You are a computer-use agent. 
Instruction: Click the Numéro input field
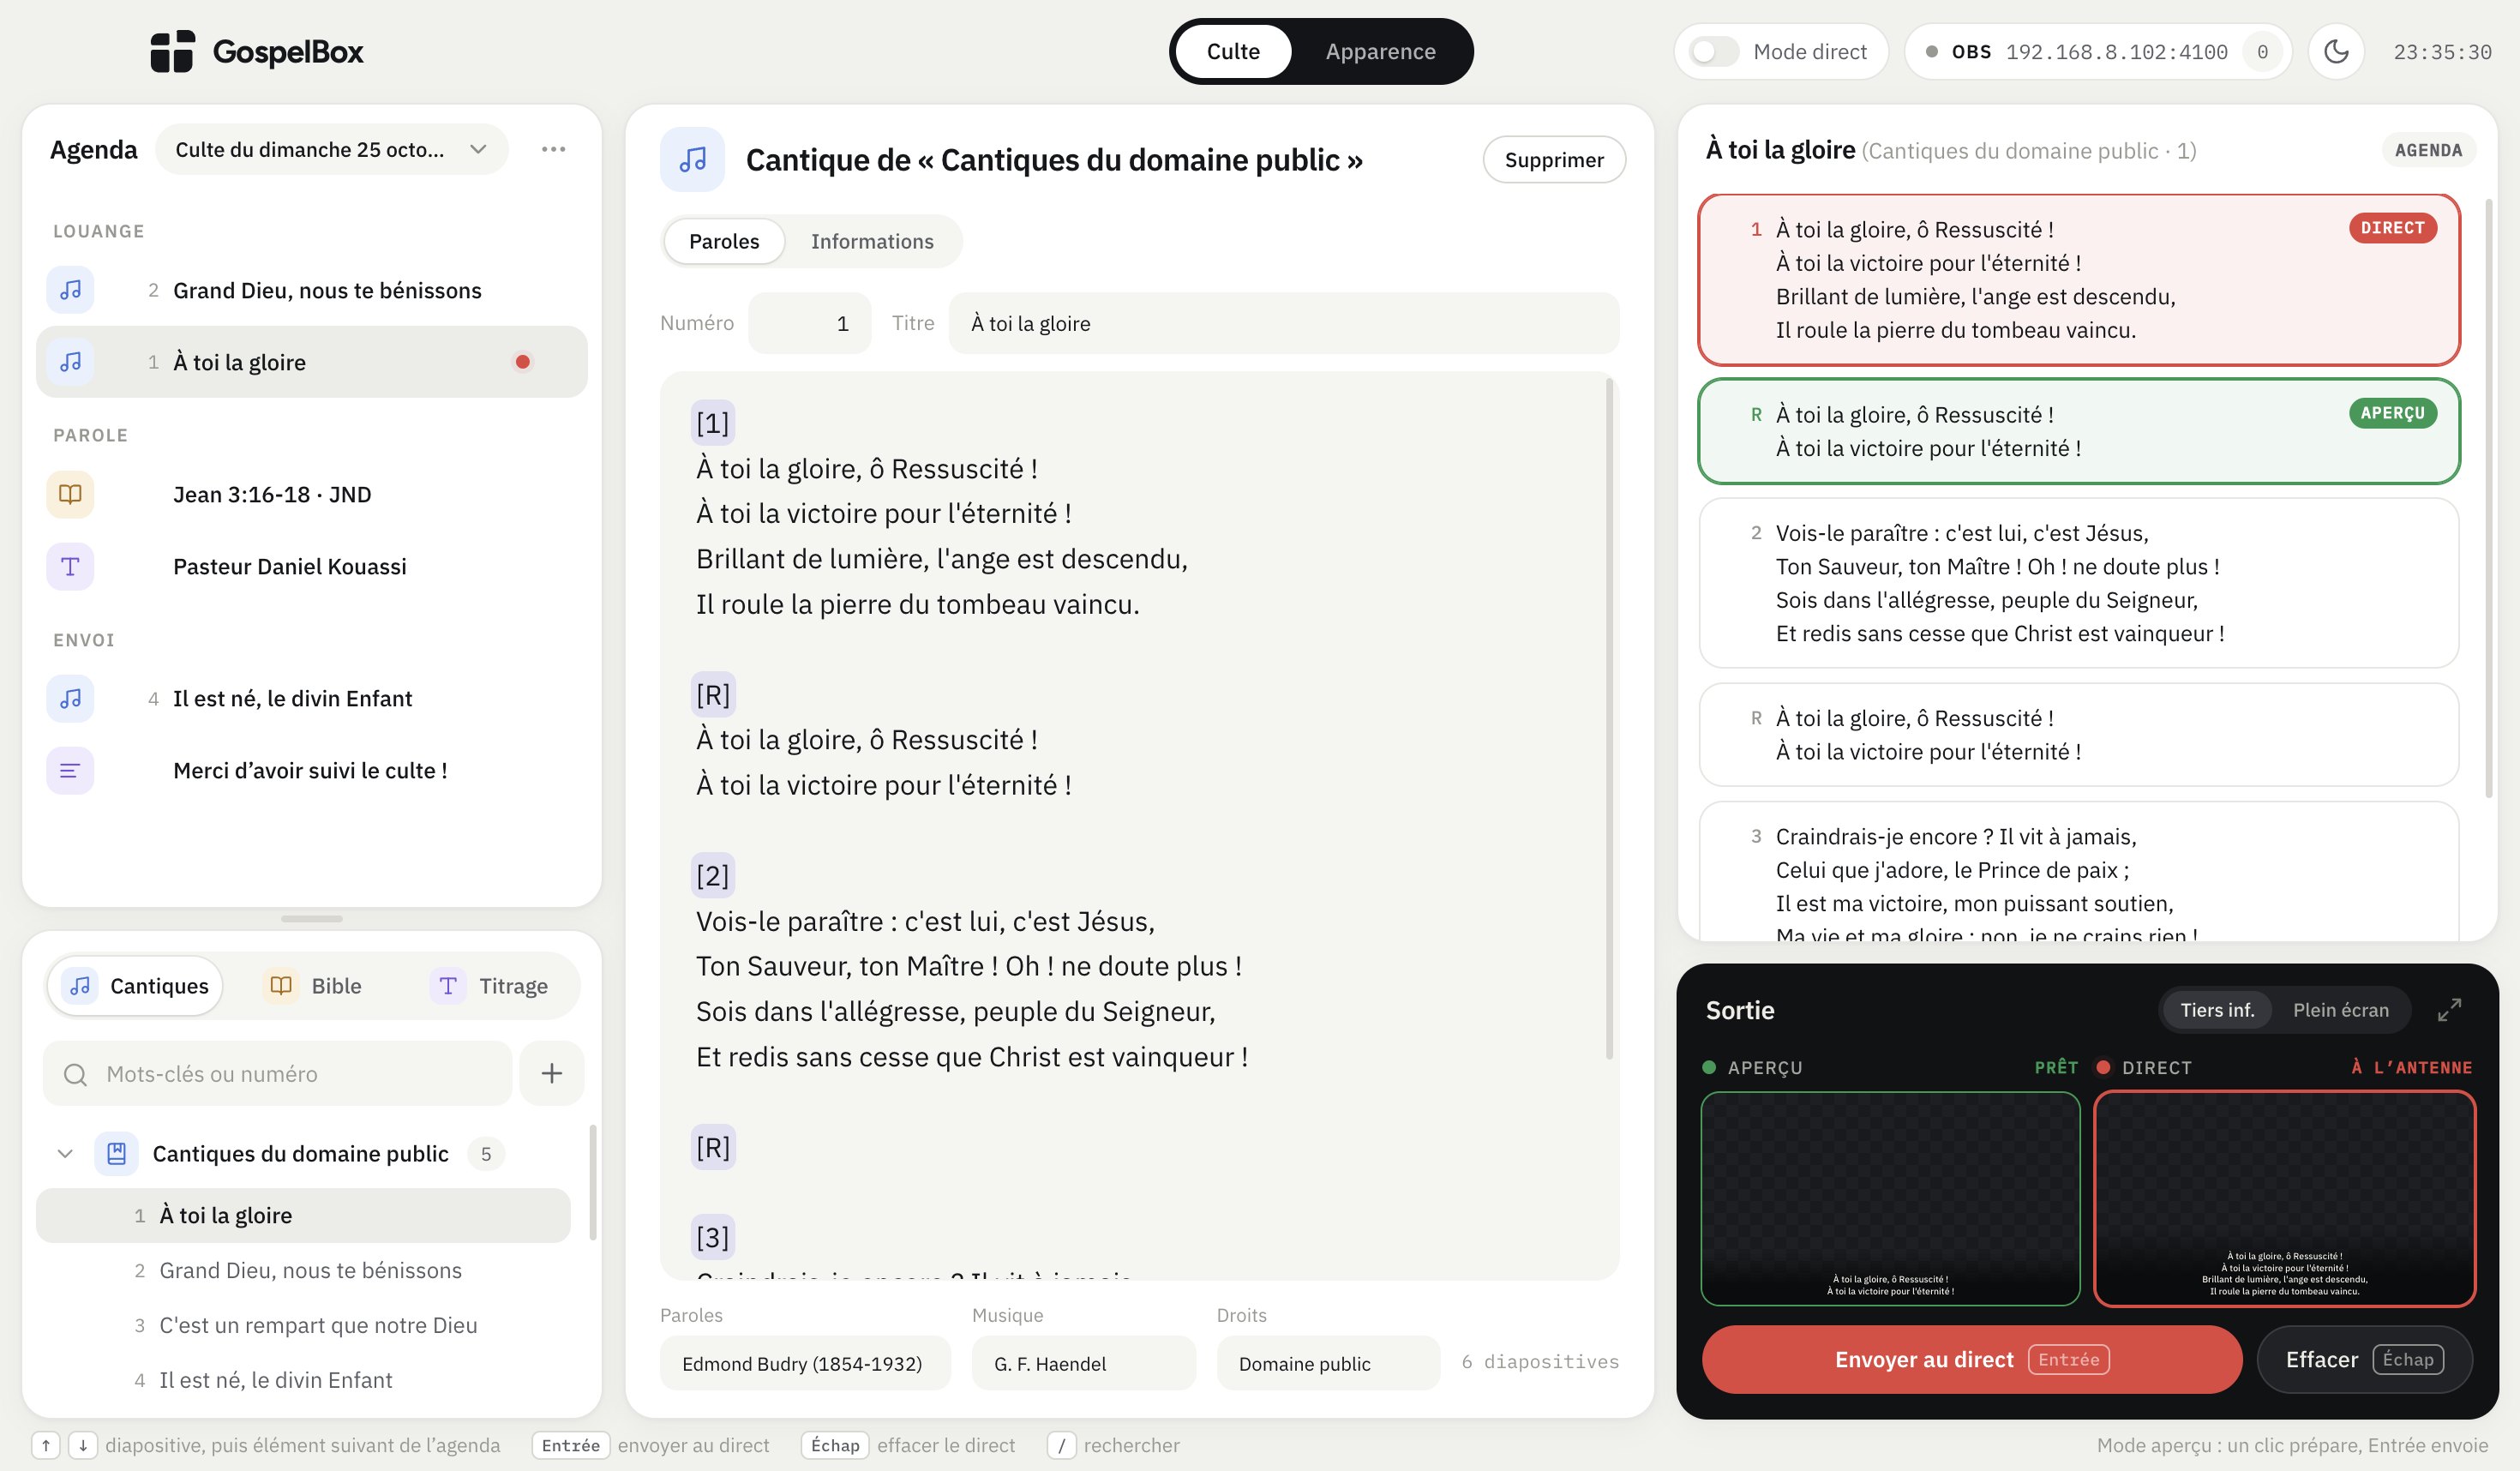pos(809,323)
